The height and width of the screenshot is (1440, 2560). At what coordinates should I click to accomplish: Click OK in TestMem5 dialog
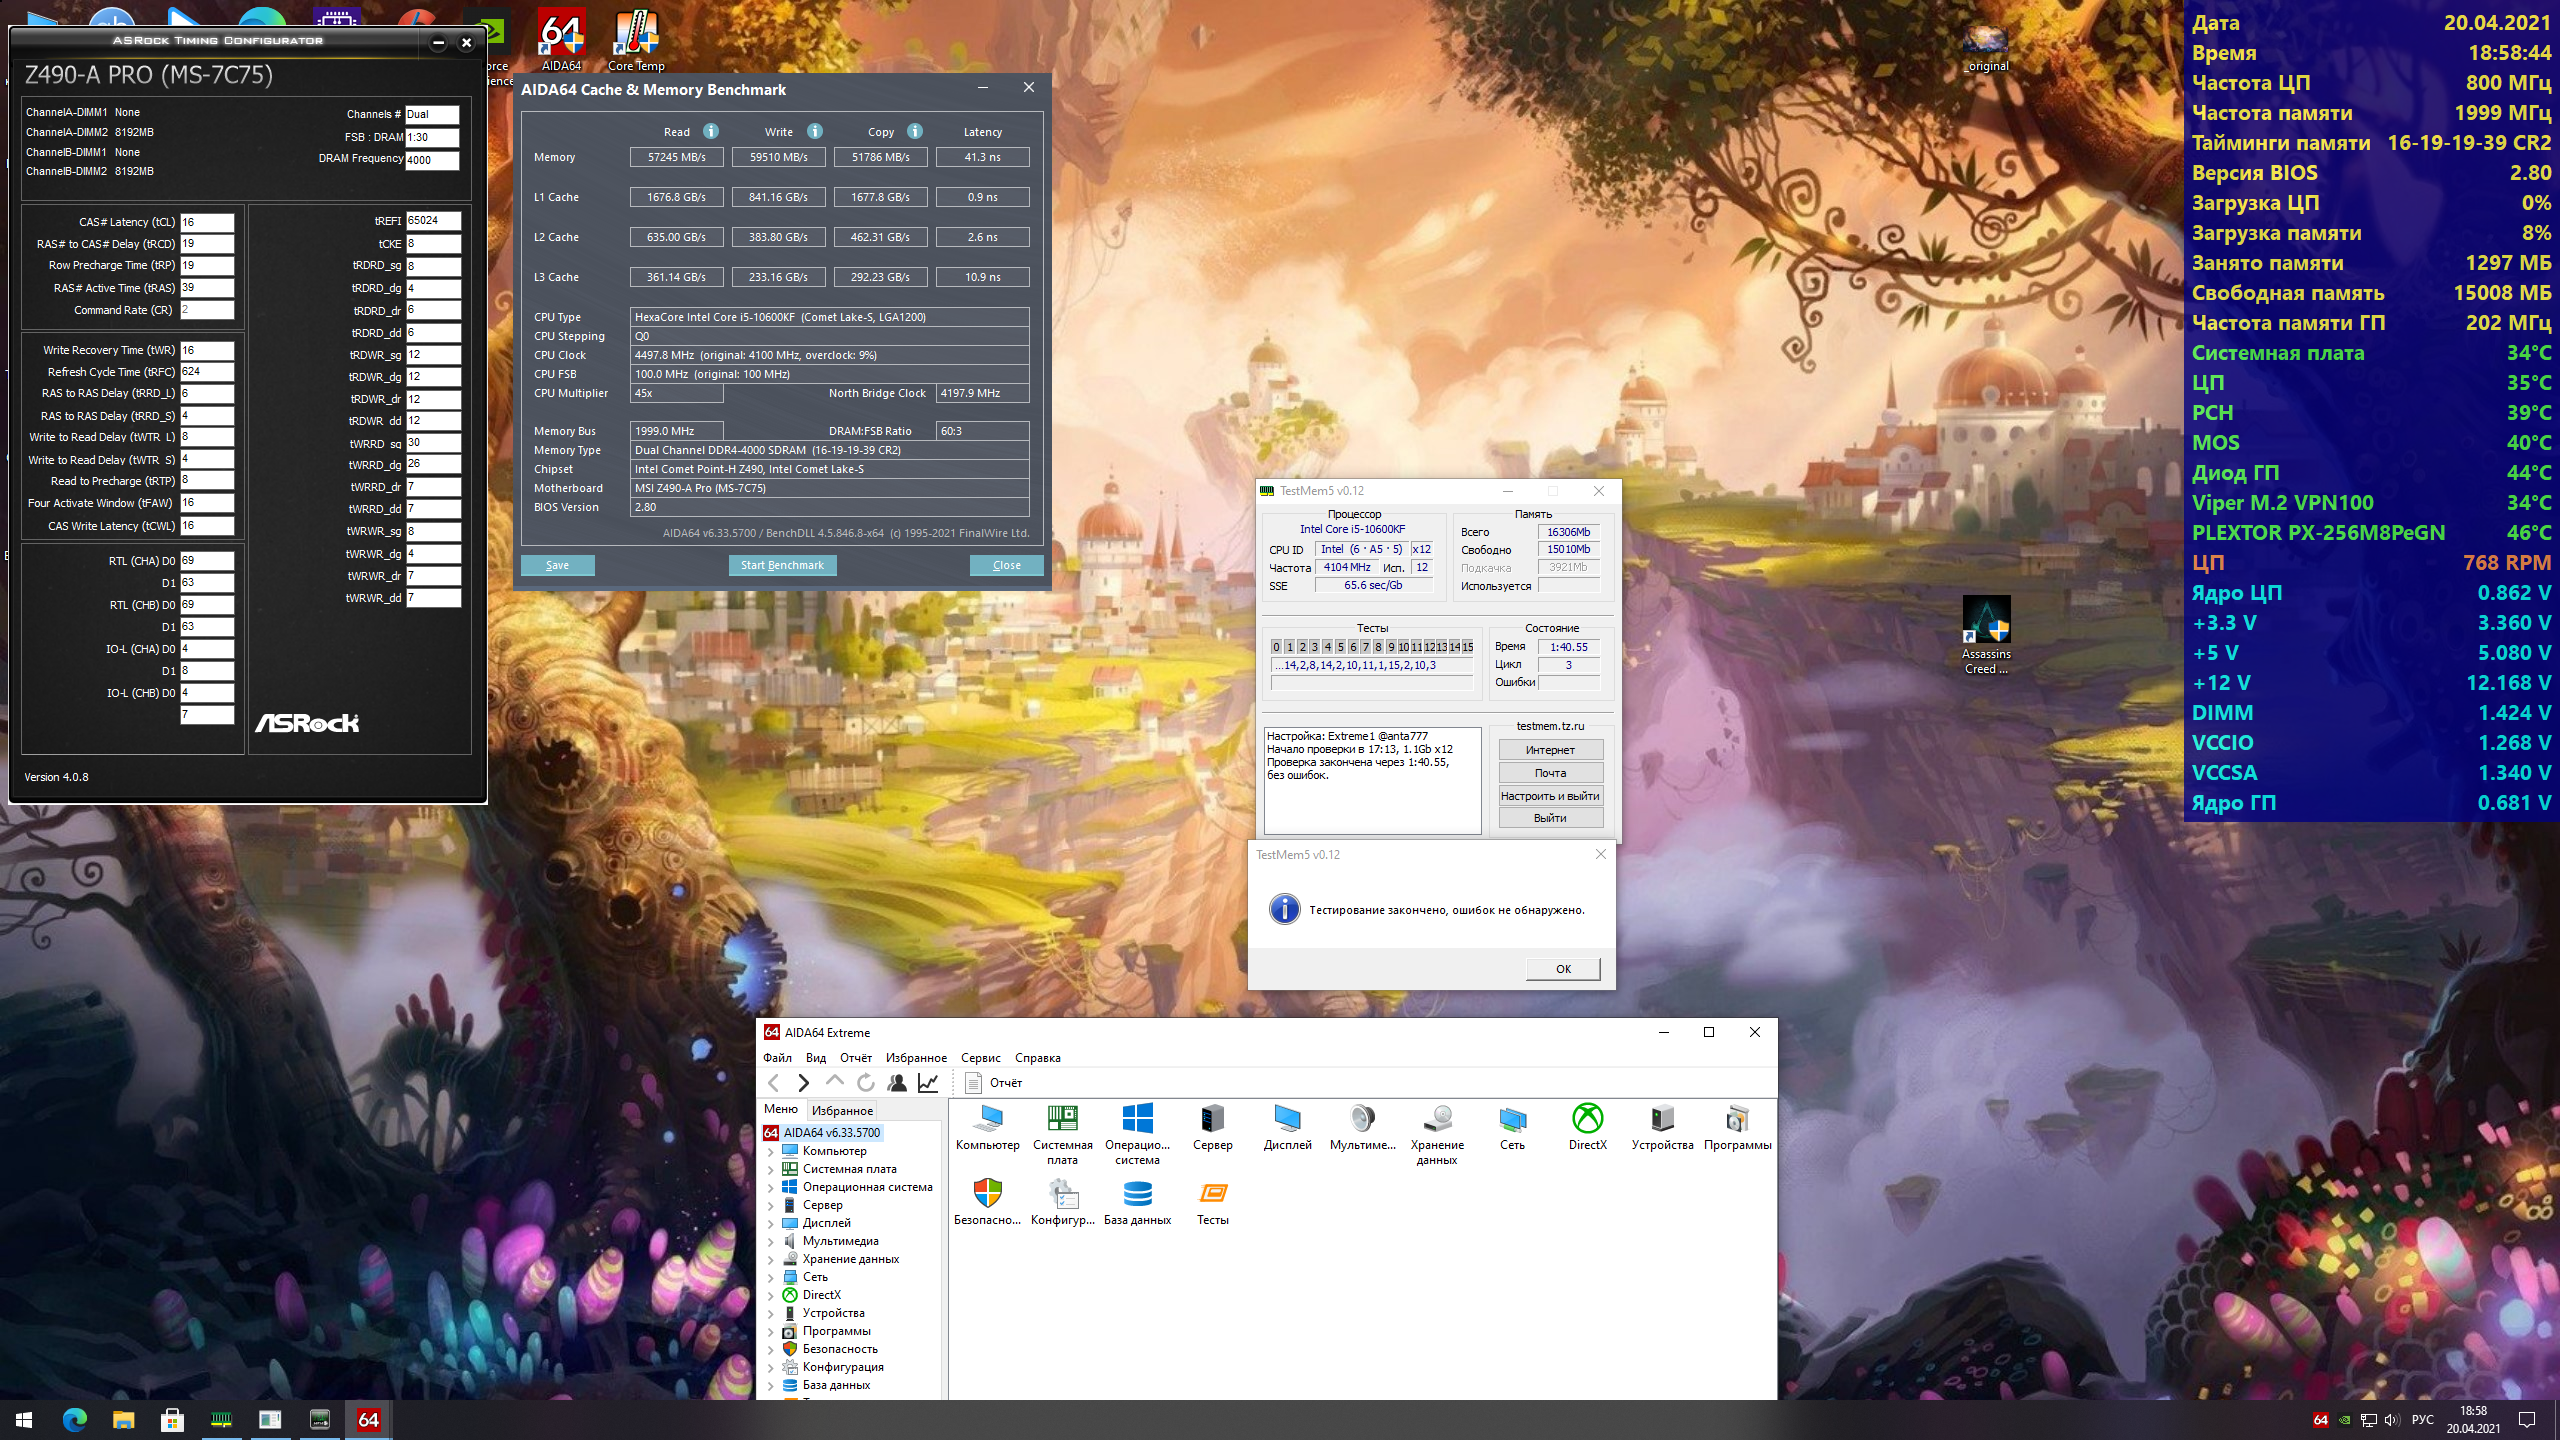tap(1563, 968)
